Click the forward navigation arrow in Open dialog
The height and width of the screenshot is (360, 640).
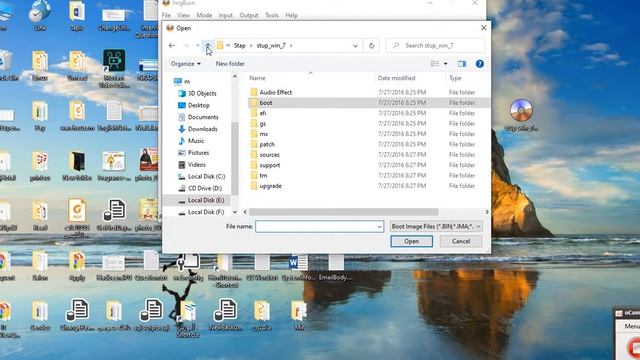click(186, 45)
